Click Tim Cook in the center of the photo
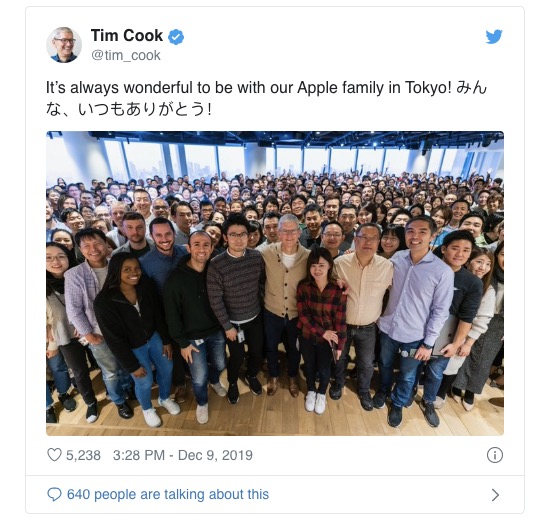Image resolution: width=535 pixels, height=523 pixels. [x=285, y=300]
